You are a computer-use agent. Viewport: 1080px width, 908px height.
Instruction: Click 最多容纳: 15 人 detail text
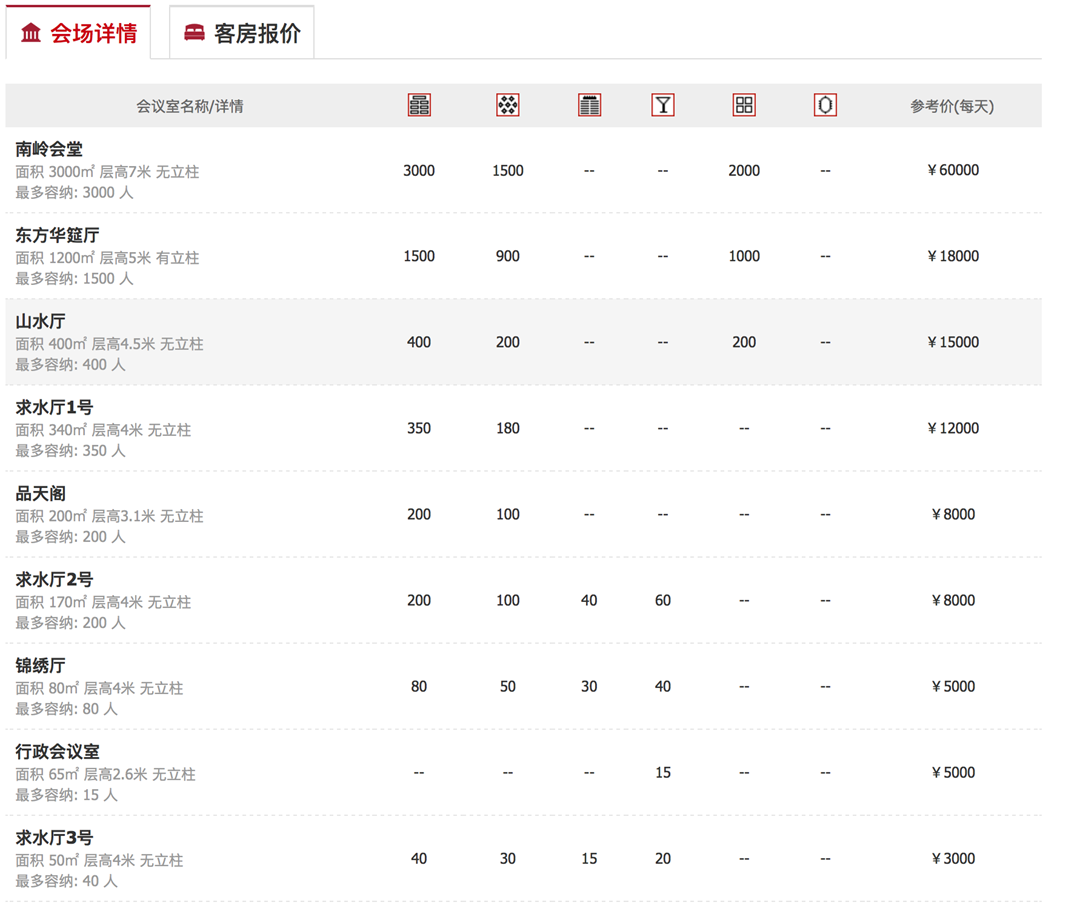[x=66, y=795]
